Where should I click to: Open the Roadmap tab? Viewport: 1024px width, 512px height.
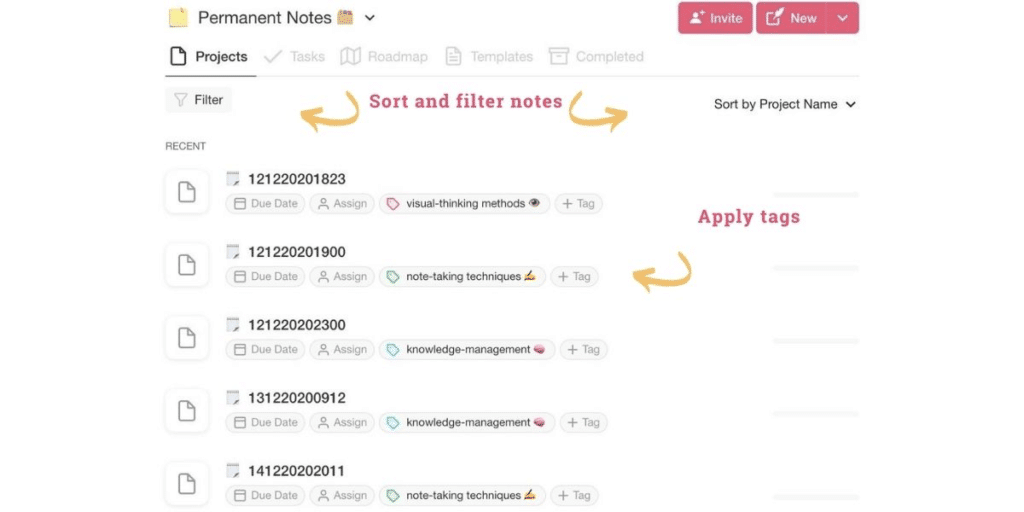pyautogui.click(x=384, y=57)
